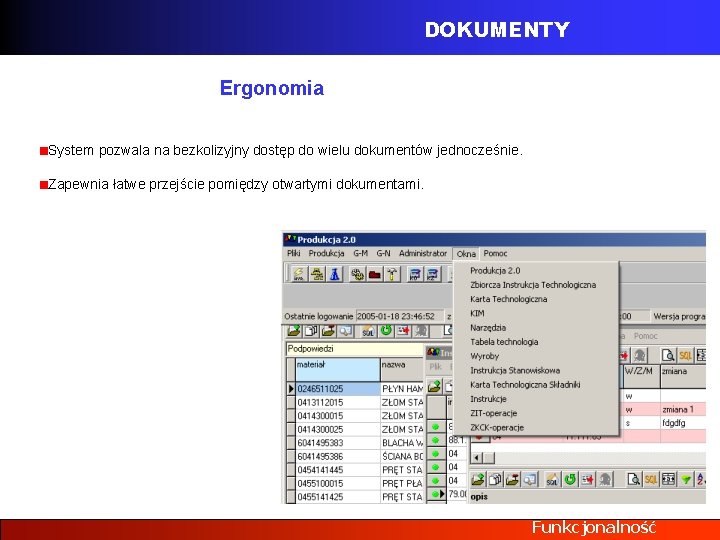Close the open Okna menu
Viewport: 720px width, 540px height.
[466, 253]
